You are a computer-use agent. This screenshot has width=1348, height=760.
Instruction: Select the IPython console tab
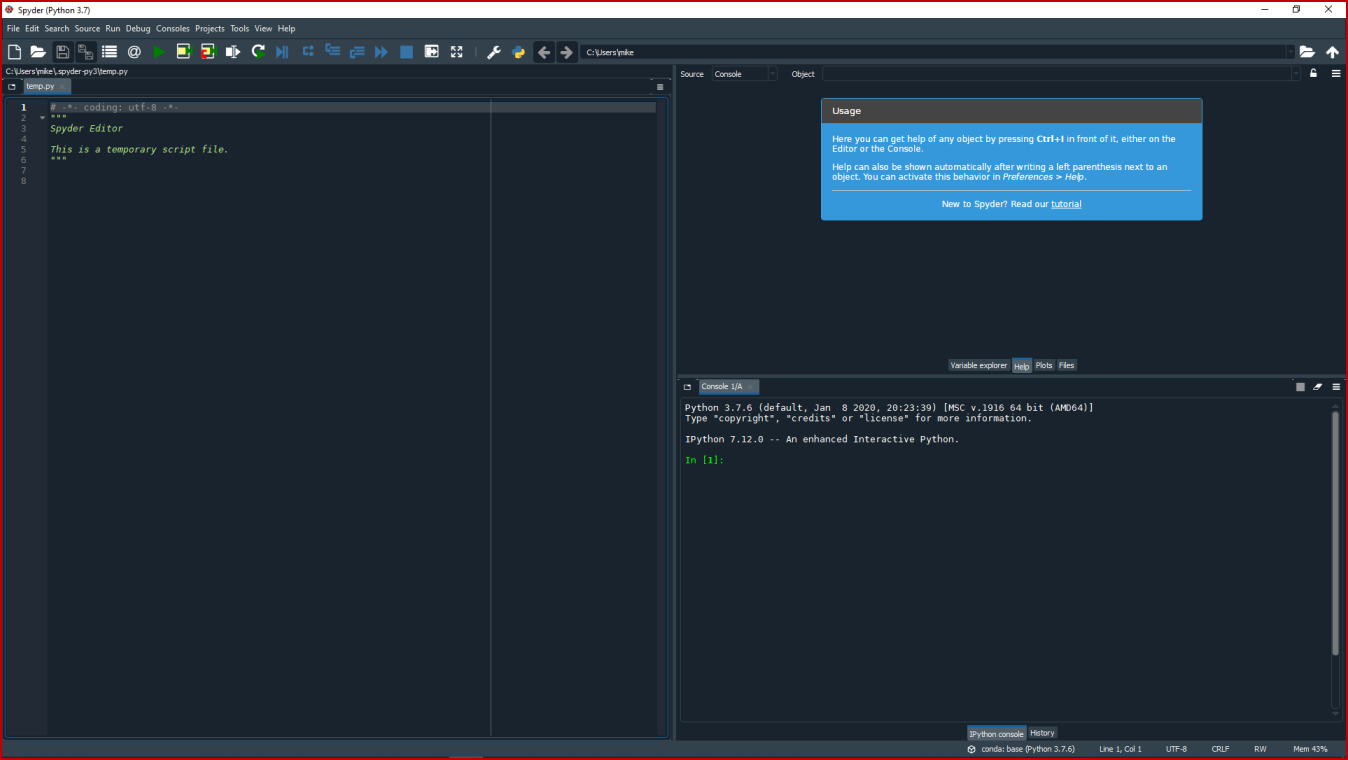pyautogui.click(x=996, y=733)
